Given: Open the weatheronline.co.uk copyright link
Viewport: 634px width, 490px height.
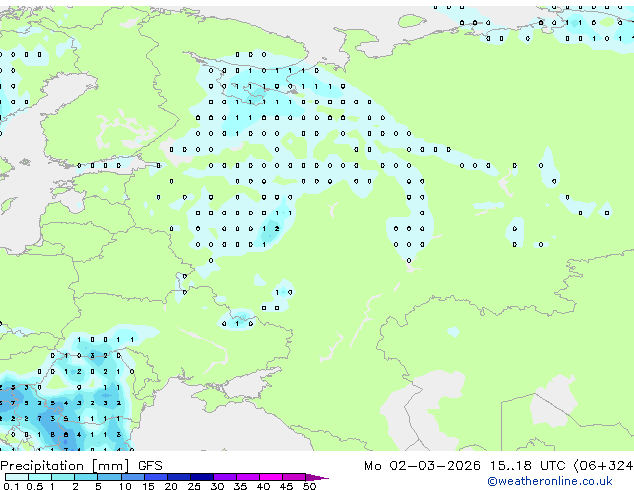Looking at the screenshot, I should (x=550, y=481).
